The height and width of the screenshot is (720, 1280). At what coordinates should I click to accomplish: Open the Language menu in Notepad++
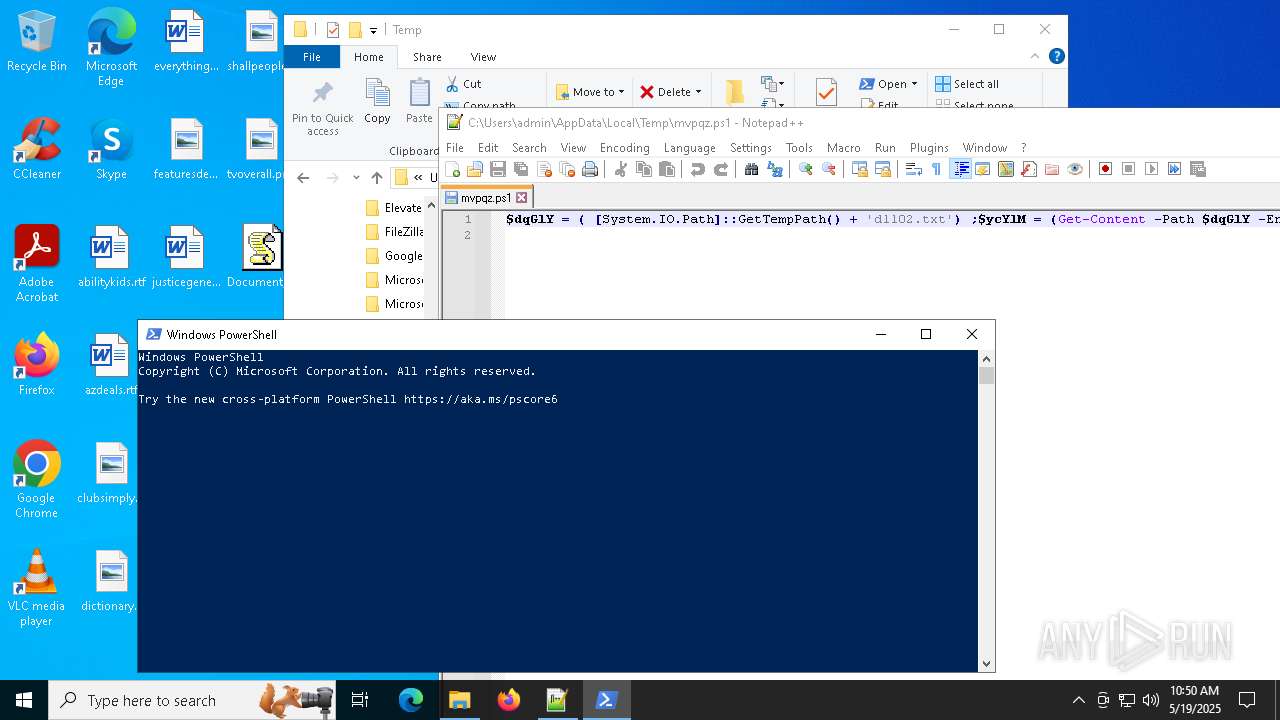689,147
